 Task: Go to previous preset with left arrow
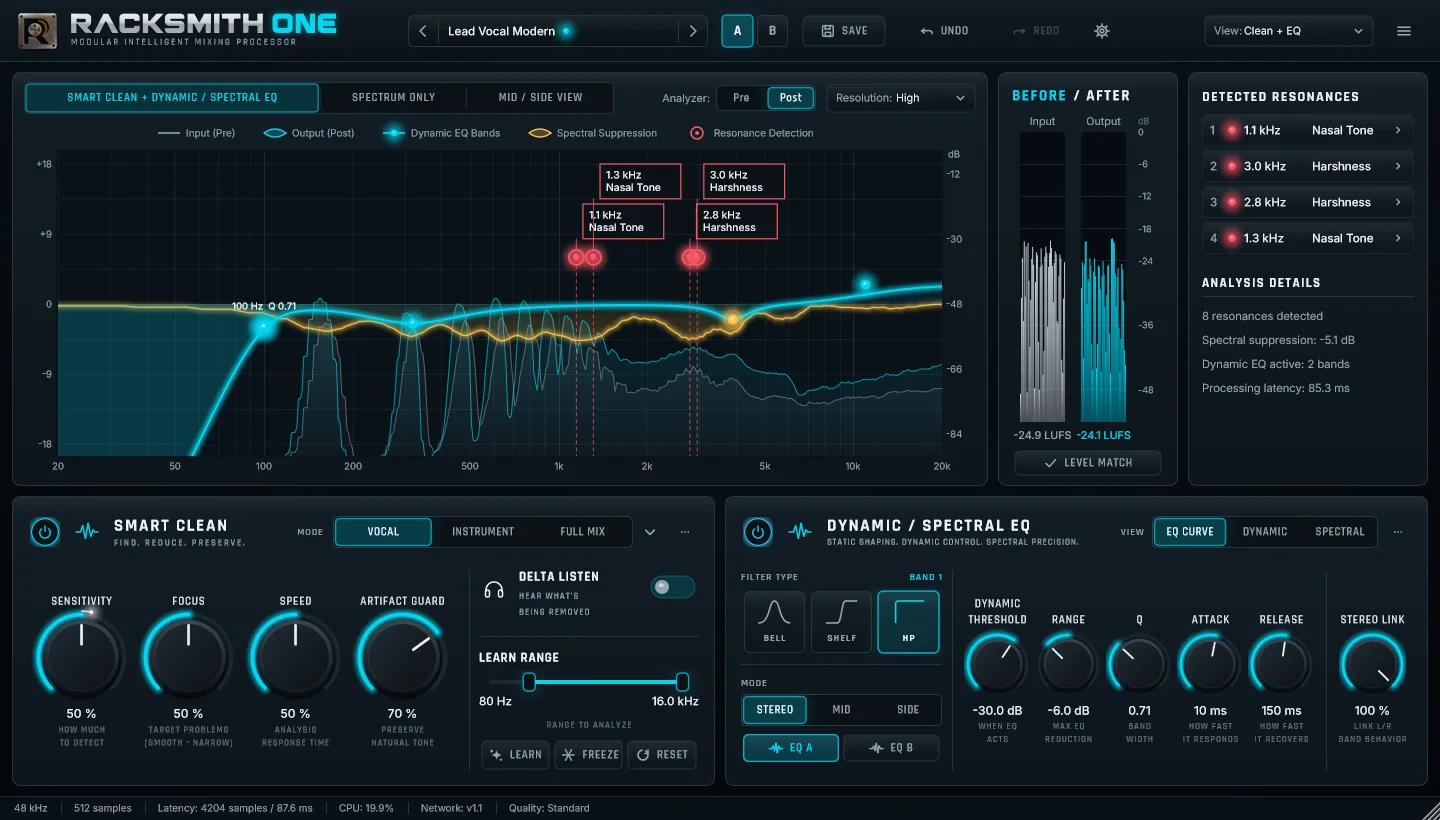pyautogui.click(x=423, y=31)
